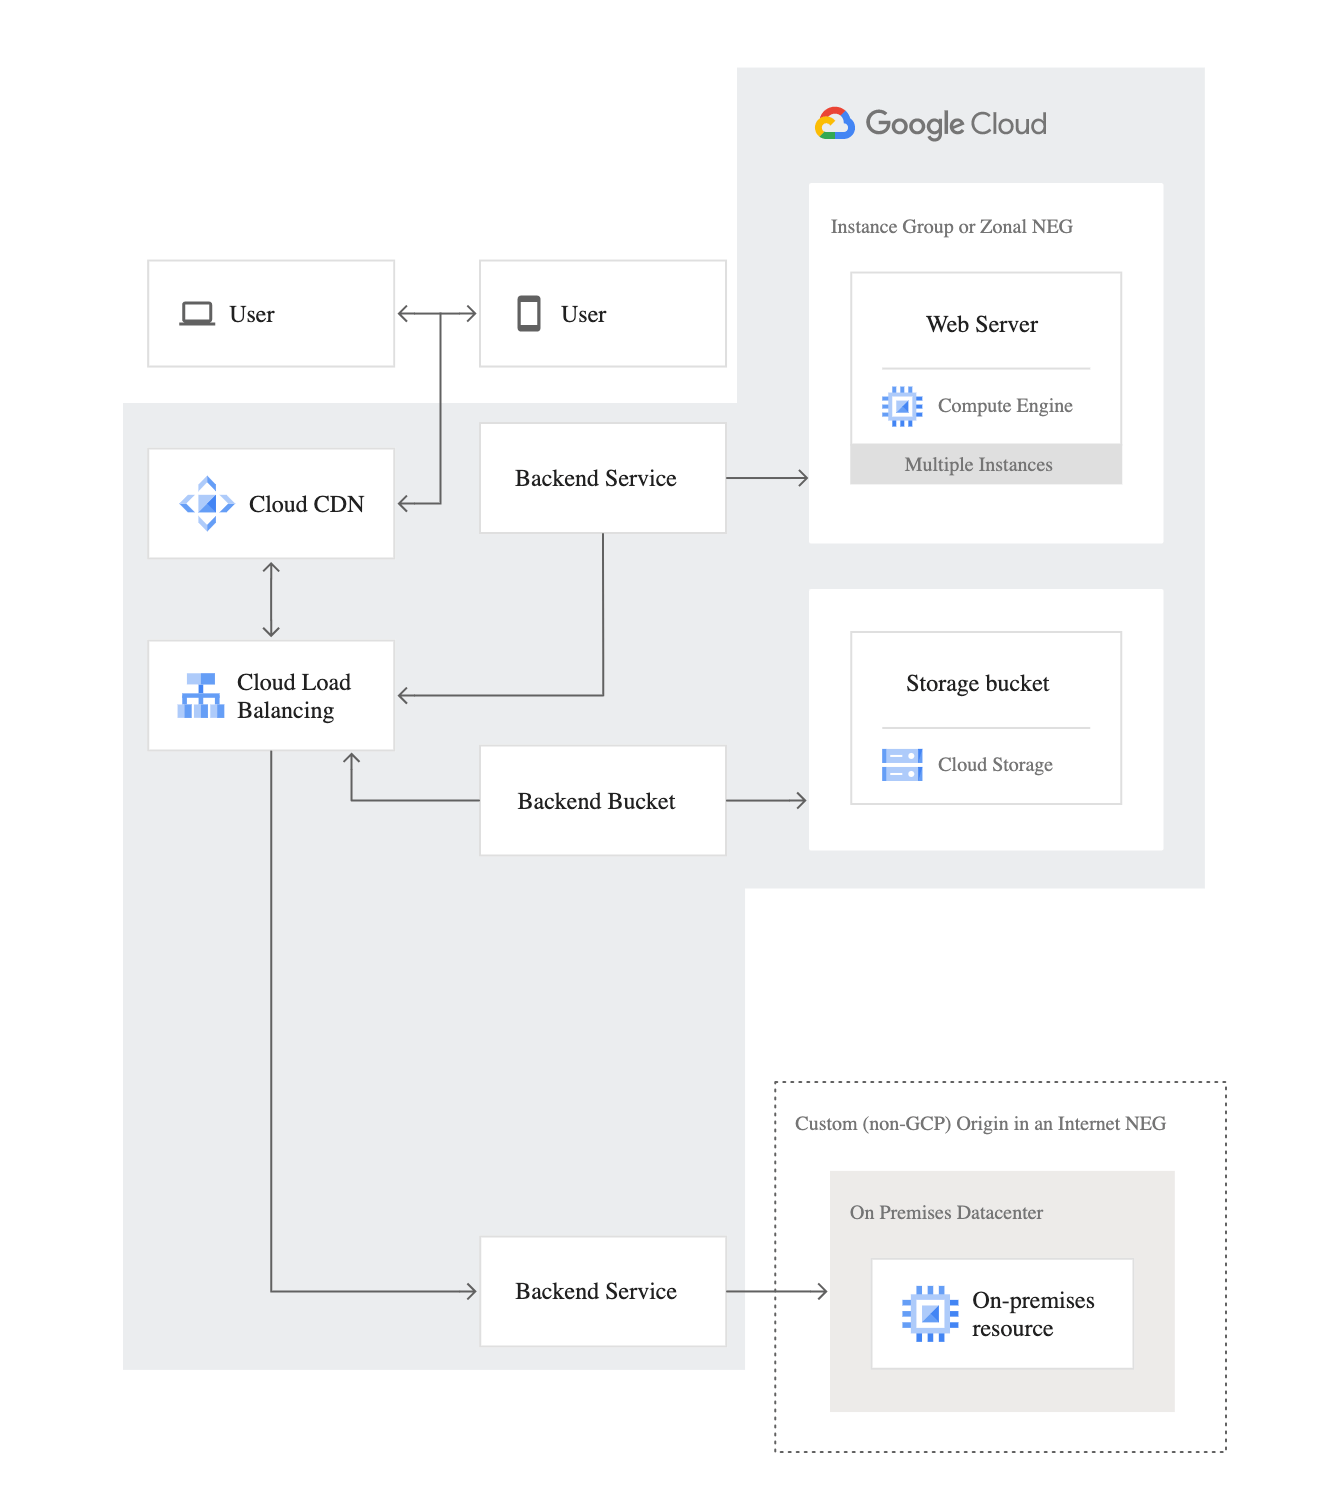
Task: Open the Backend Service box near Web Server
Action: 596,478
